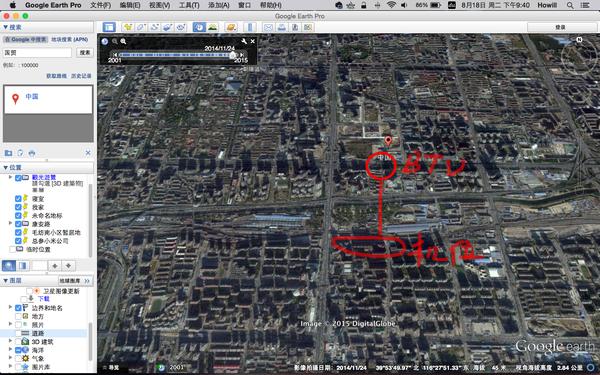Toggle the sidebar visibility toolbar icon
This screenshot has height=375, width=600.
[109, 27]
